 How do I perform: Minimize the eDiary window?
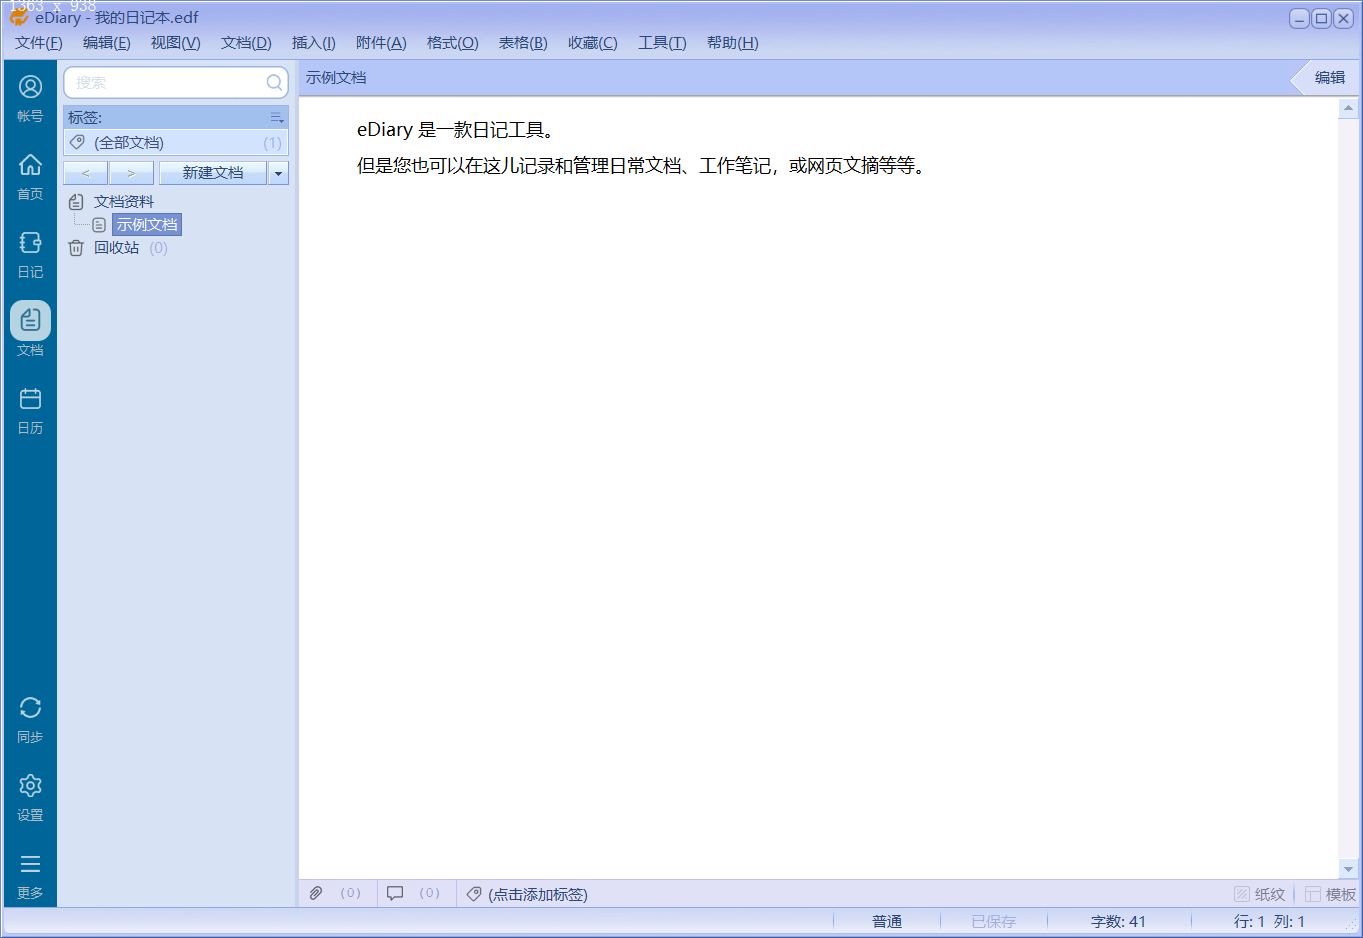pyautogui.click(x=1299, y=18)
